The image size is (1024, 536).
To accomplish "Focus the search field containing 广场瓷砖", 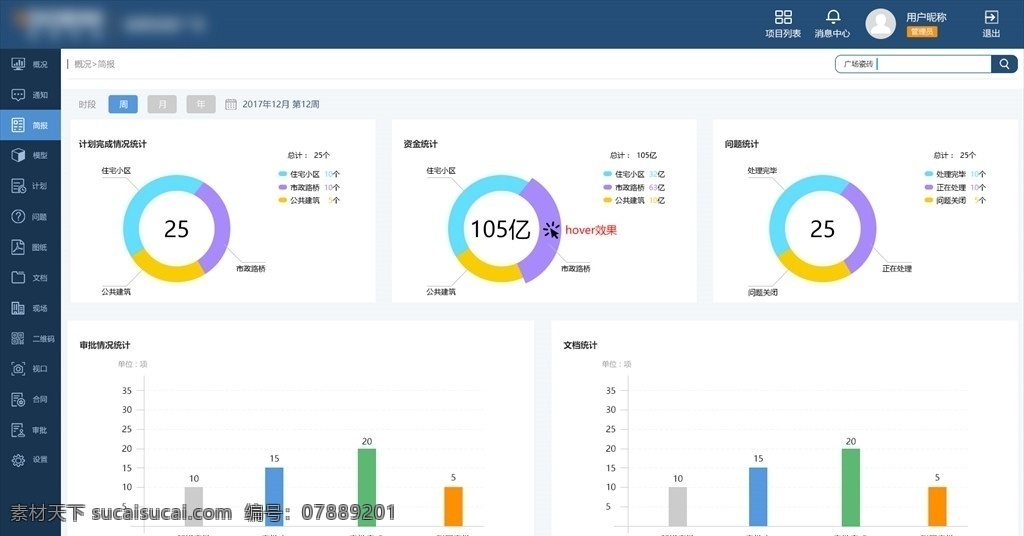I will (x=913, y=64).
